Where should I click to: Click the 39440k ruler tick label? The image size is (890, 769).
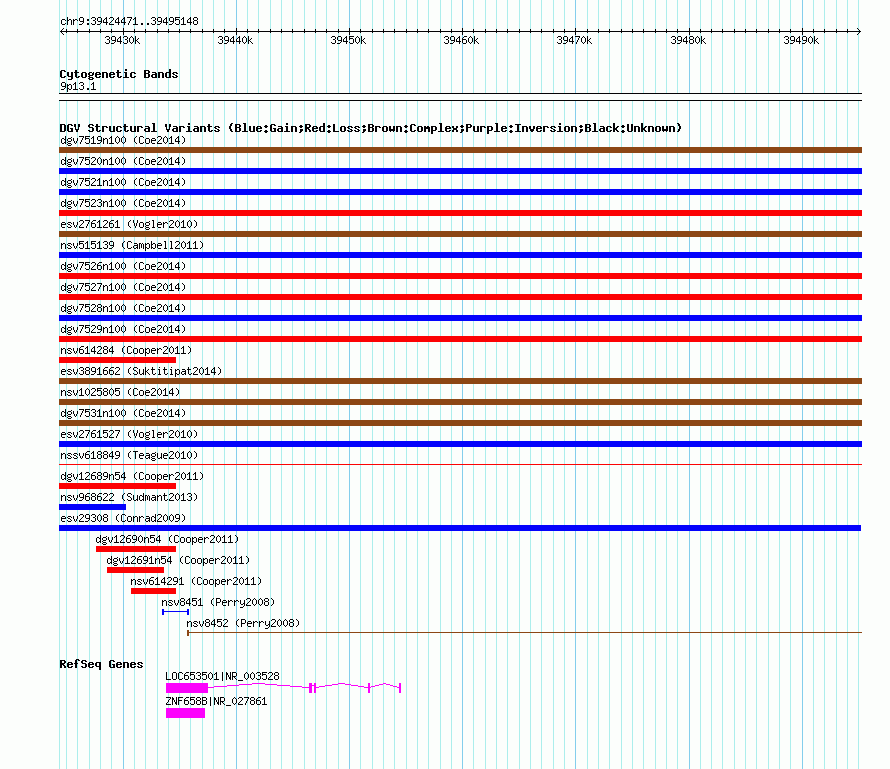235,40
